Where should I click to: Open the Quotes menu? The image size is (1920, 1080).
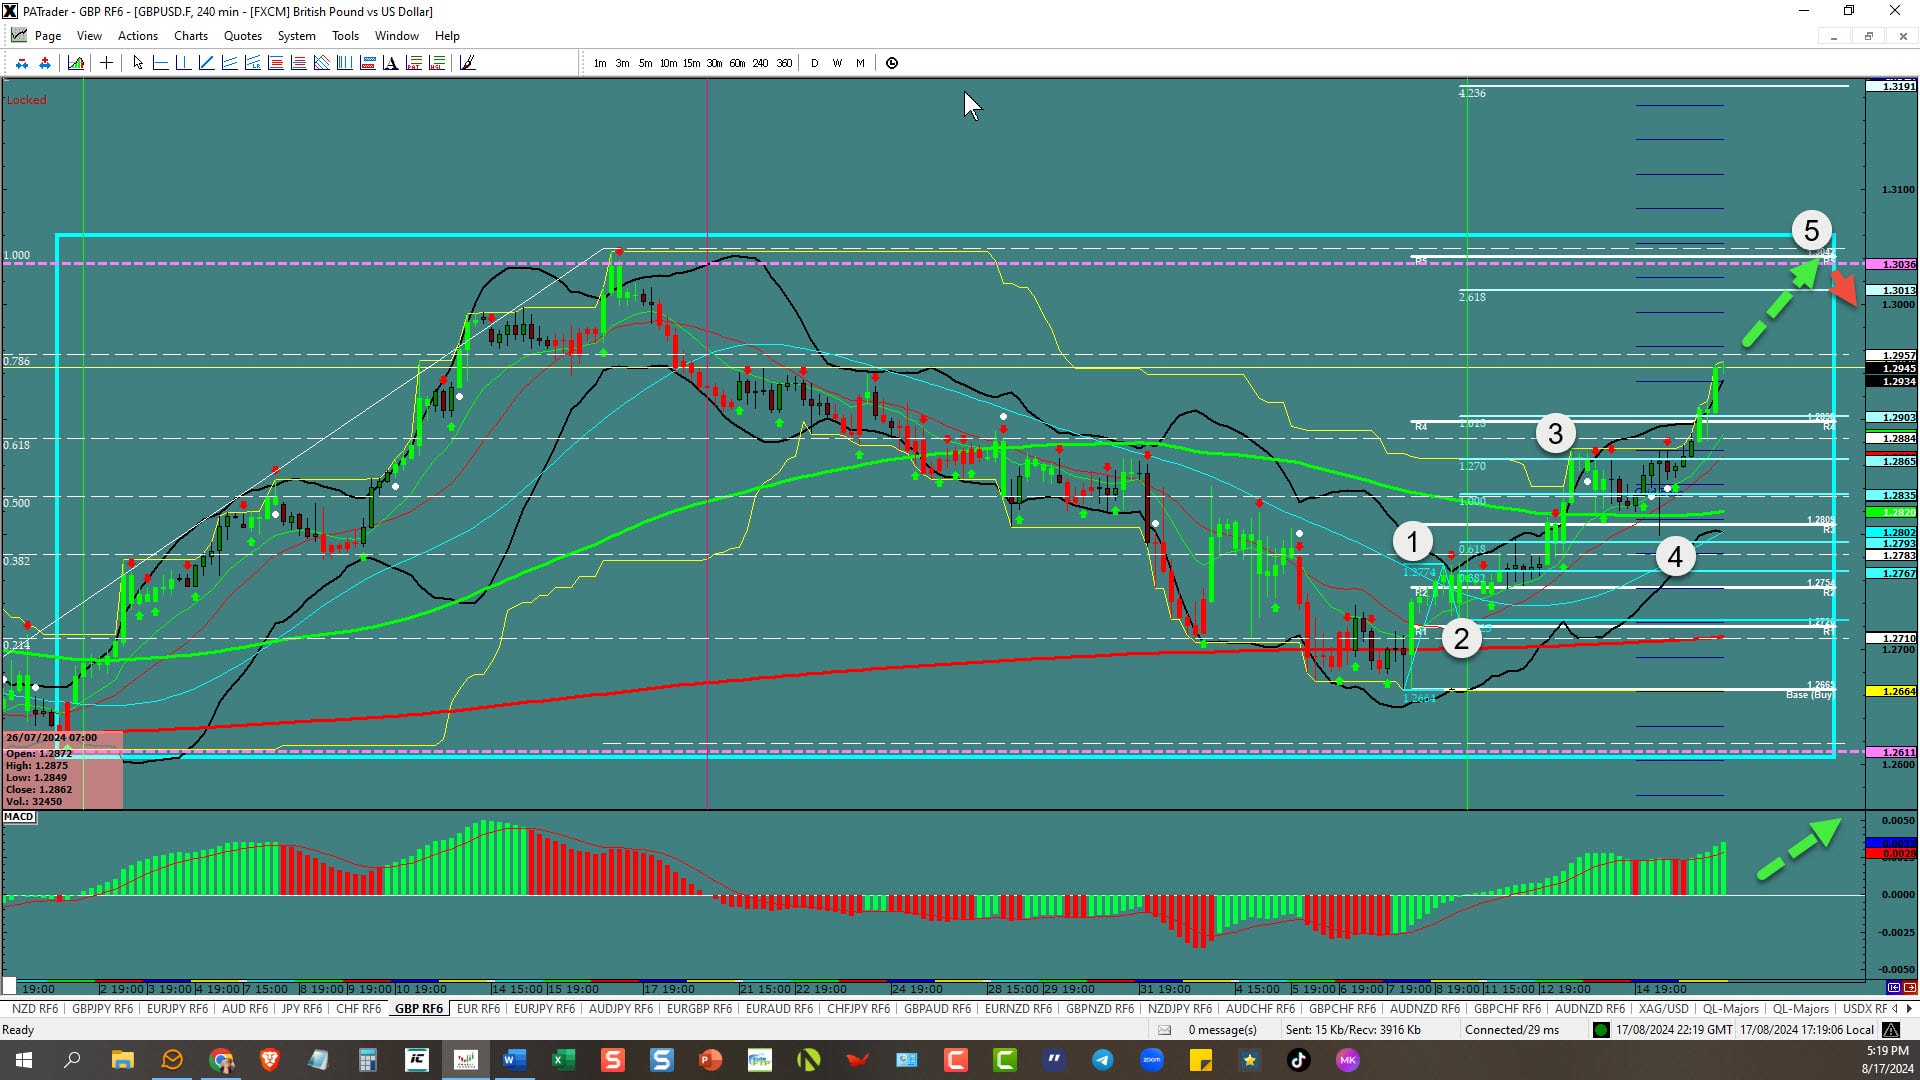click(242, 36)
